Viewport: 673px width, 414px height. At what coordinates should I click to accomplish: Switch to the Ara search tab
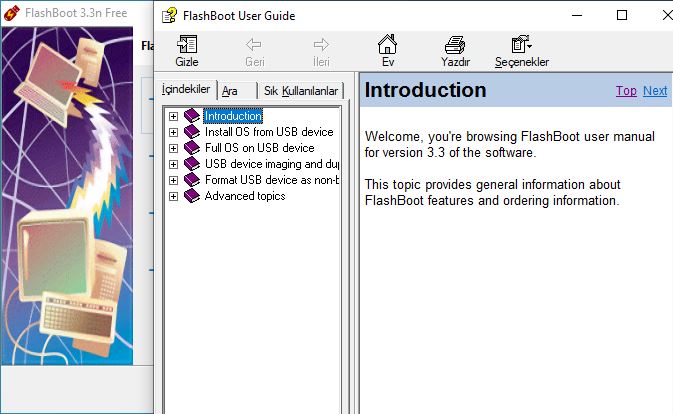[x=237, y=91]
